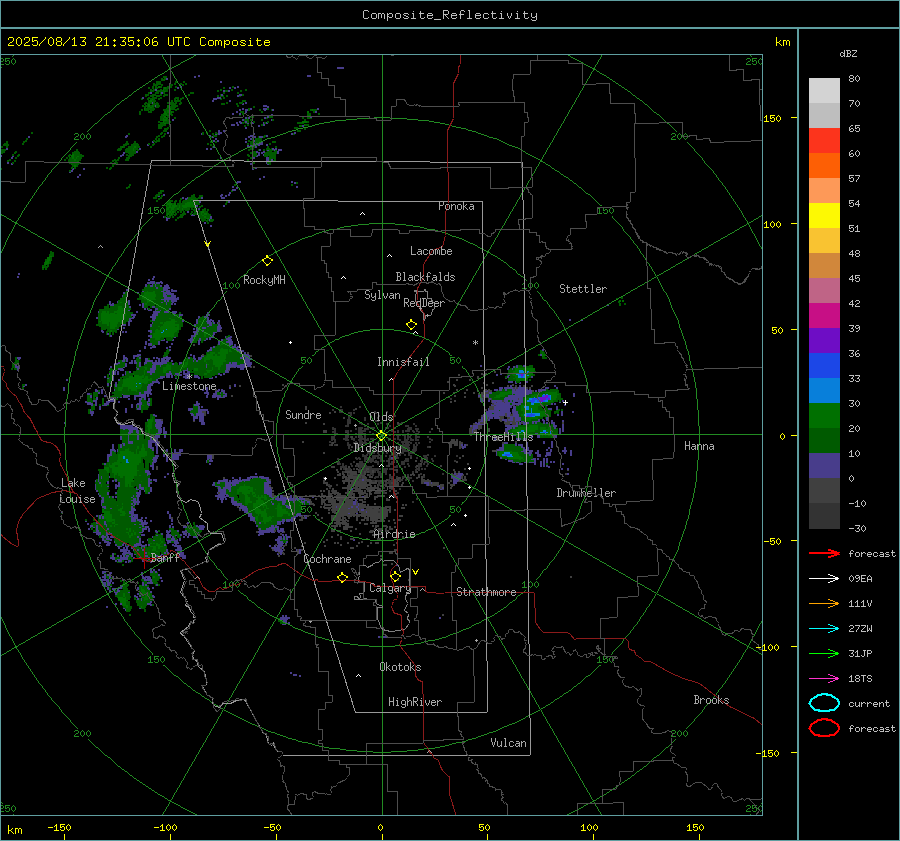
Task: Click the HighRiver town label
Action: coord(415,702)
